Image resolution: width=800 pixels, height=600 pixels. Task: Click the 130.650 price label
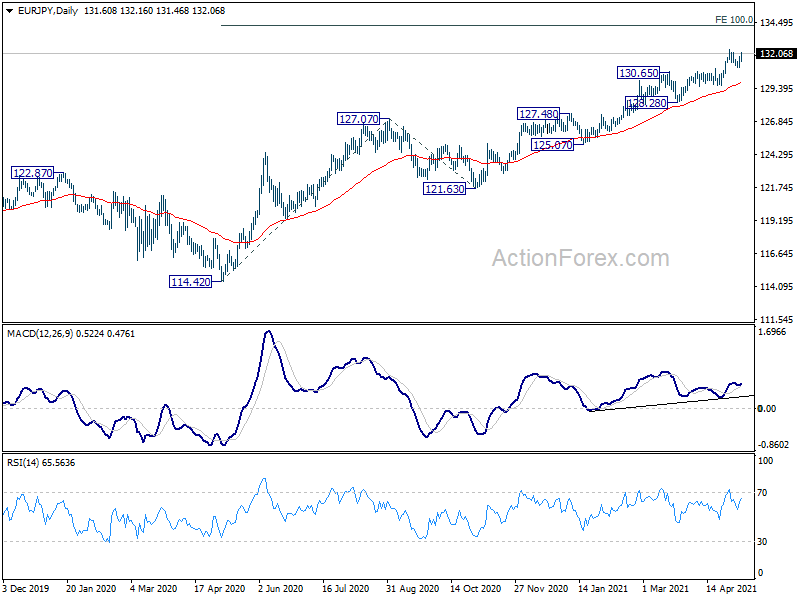(x=638, y=73)
